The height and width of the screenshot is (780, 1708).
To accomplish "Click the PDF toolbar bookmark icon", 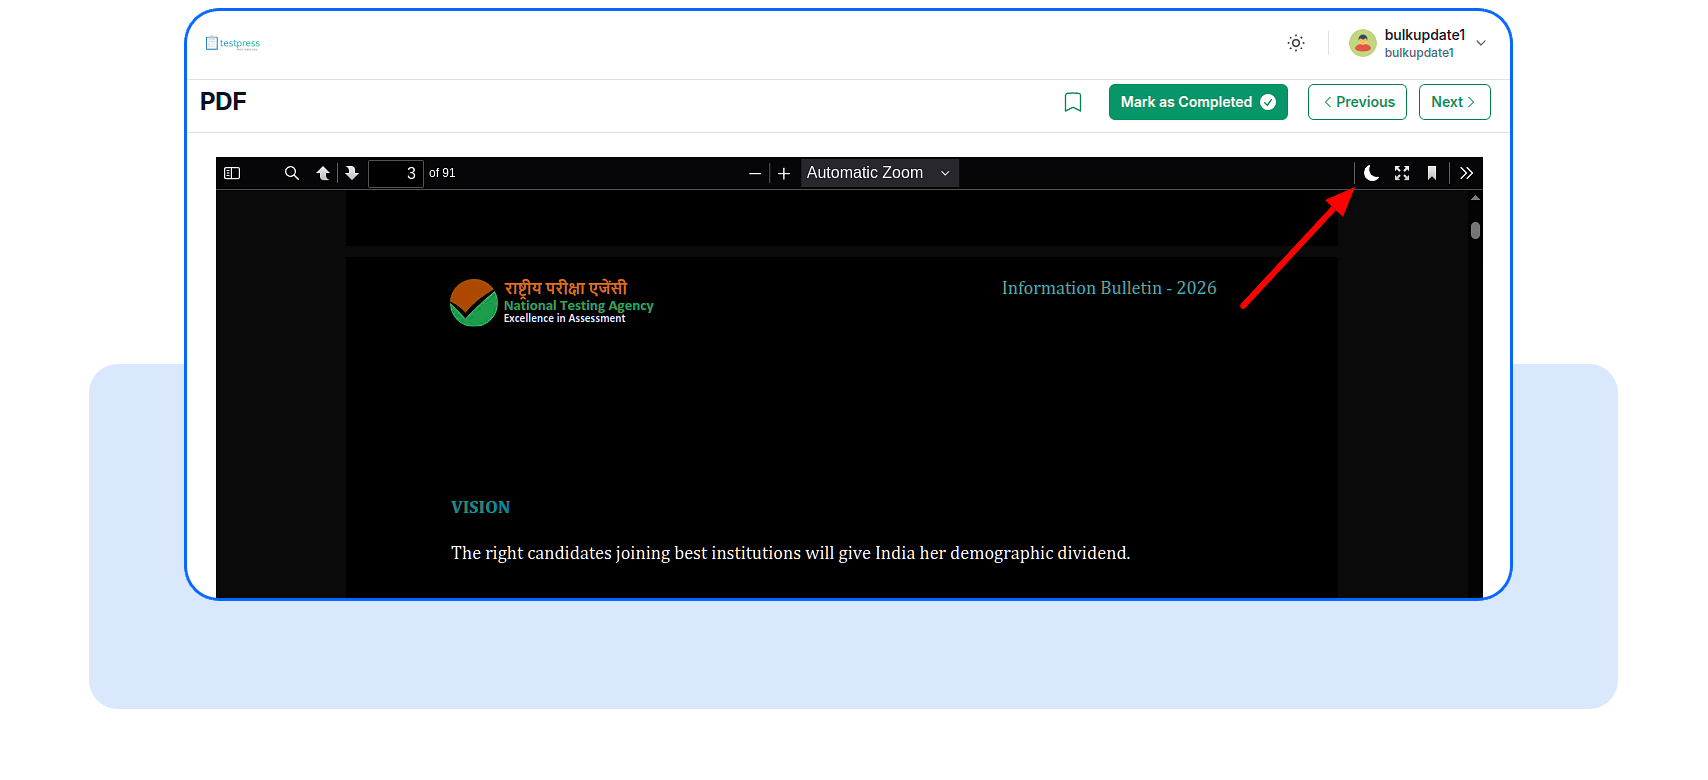I will coord(1432,173).
